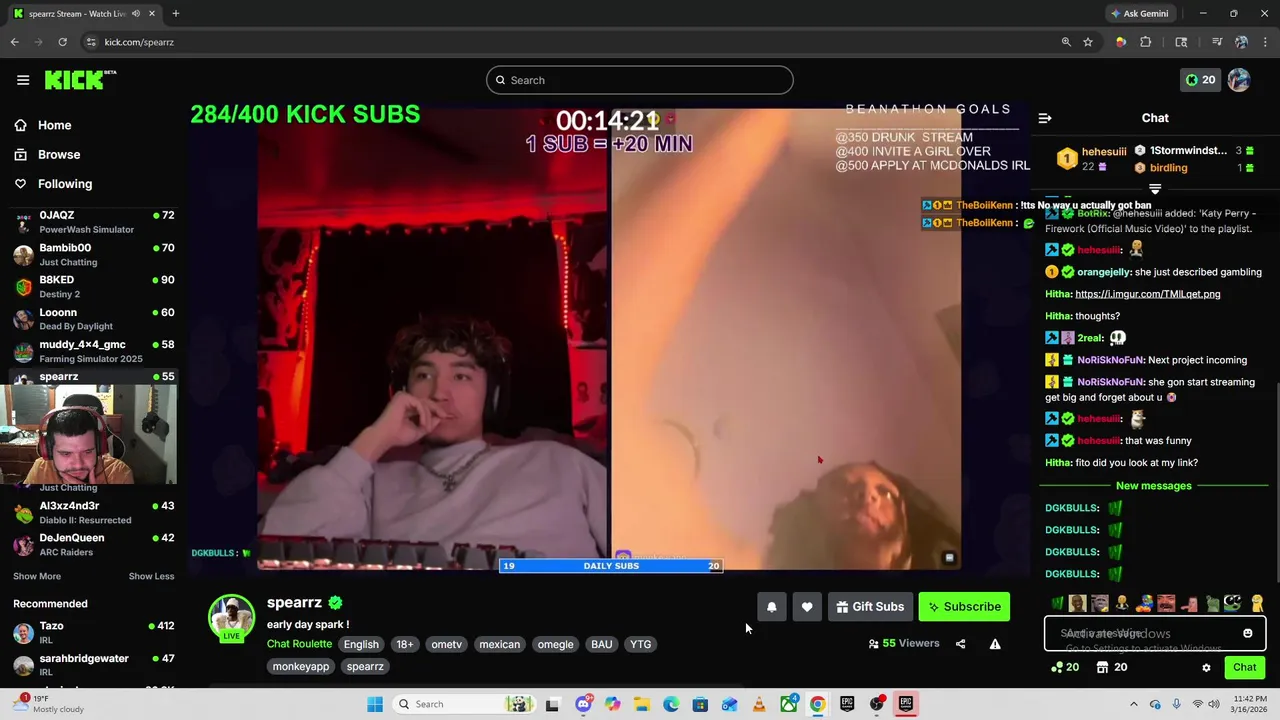Bookmark page with the star icon
Screen dimensions: 1280x720
coord(1088,42)
